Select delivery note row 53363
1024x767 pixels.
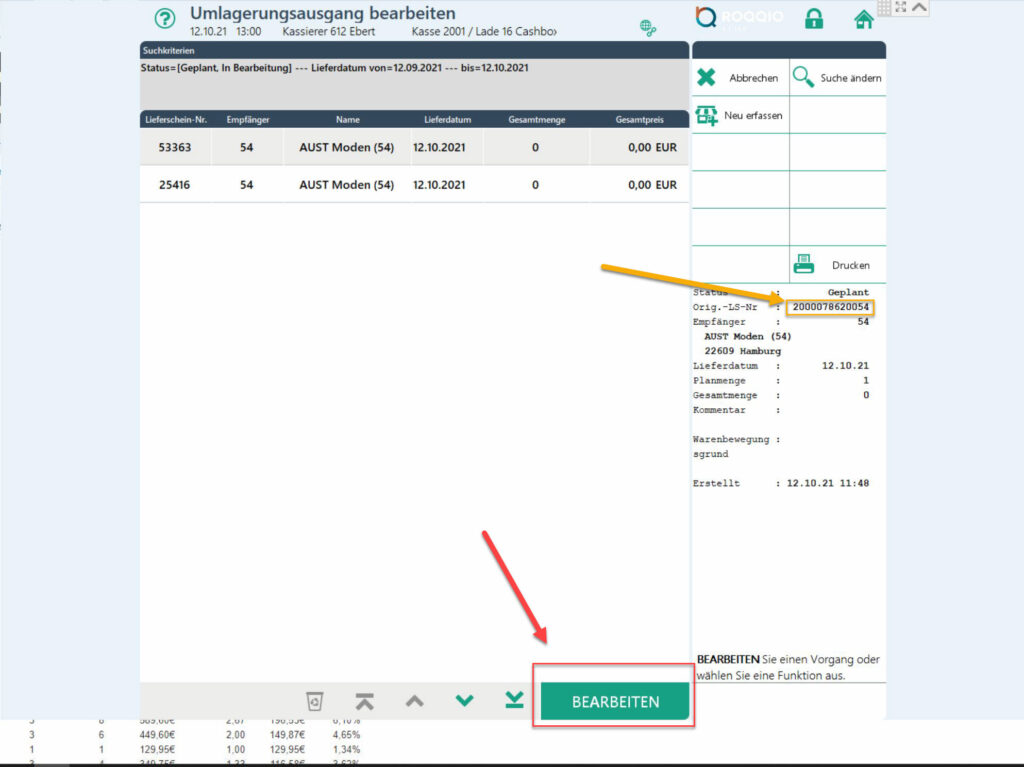coord(414,147)
